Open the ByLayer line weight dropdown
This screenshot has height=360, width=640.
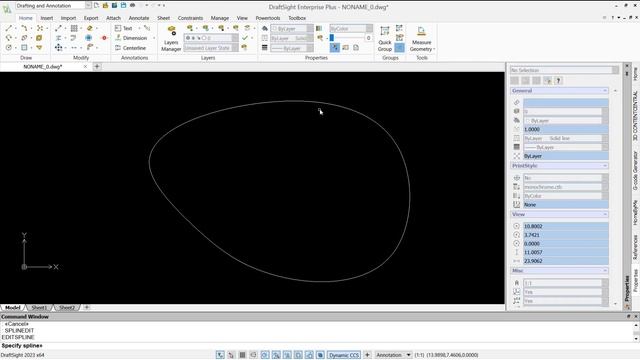coord(292,48)
